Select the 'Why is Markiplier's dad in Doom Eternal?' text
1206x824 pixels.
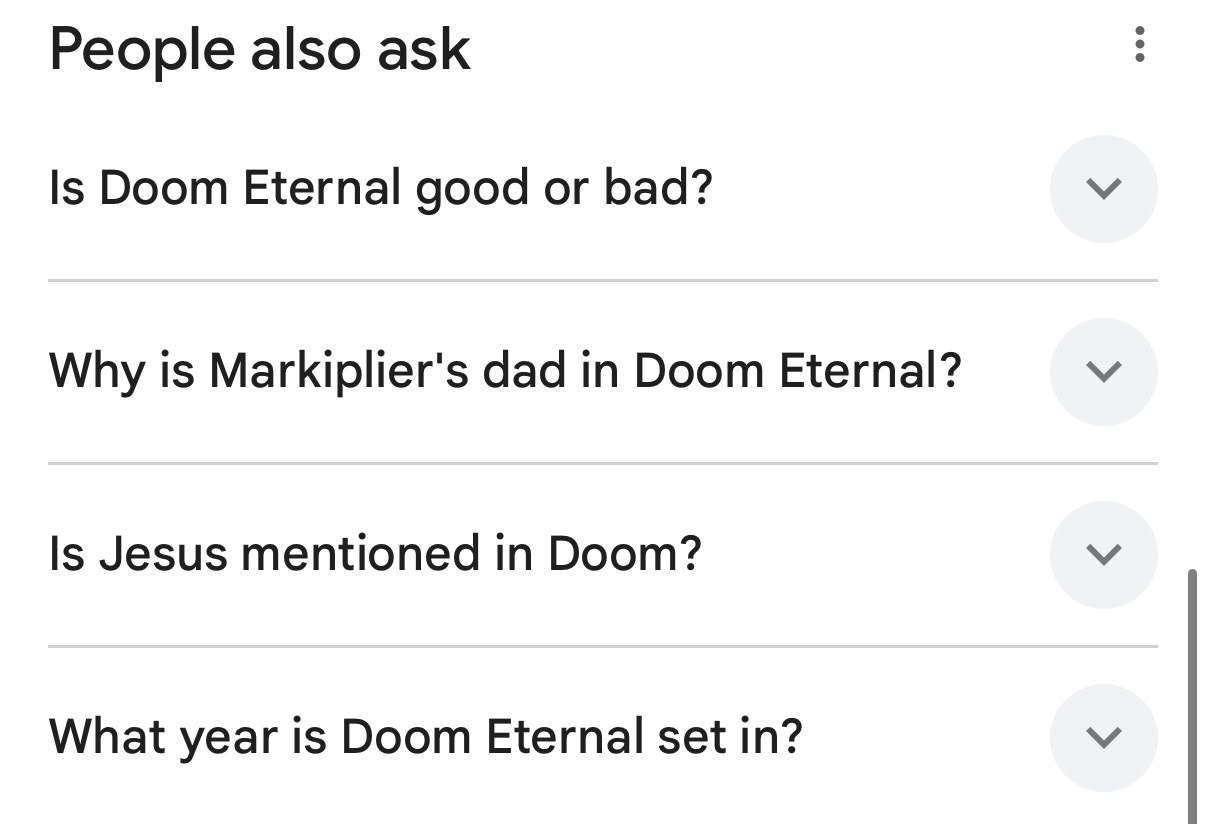pos(505,371)
